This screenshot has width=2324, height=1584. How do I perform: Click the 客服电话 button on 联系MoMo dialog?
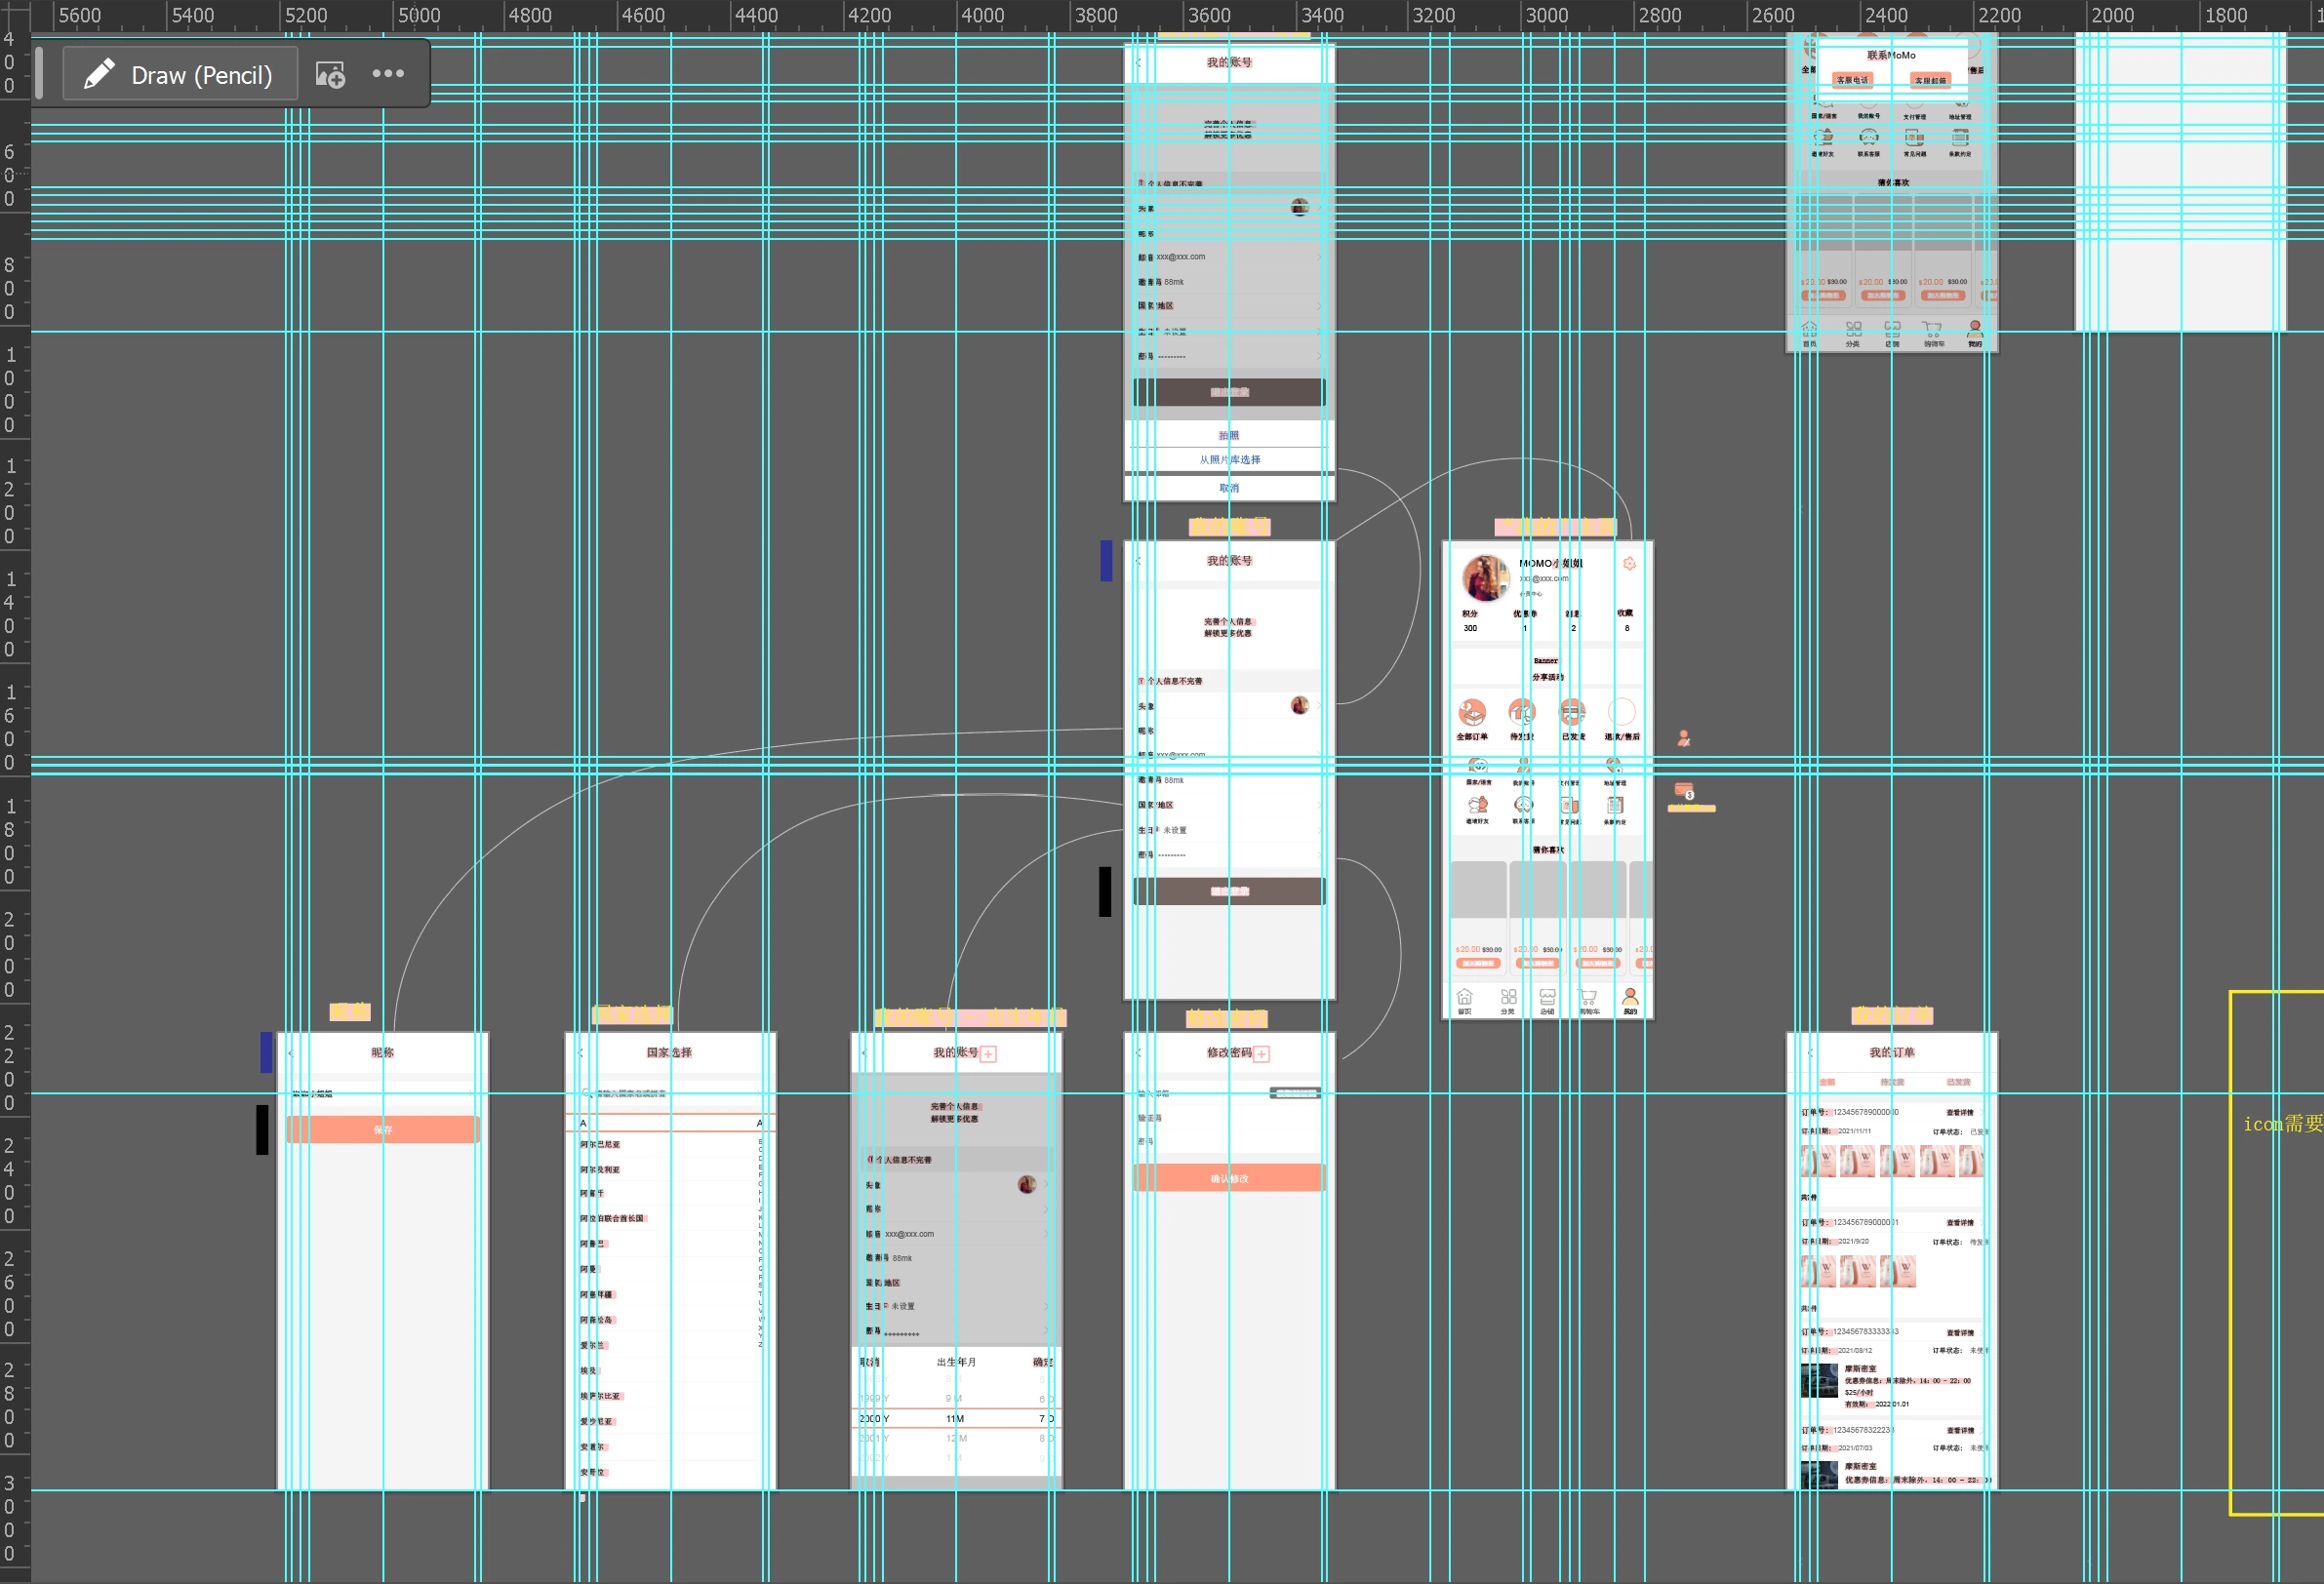tap(1852, 80)
